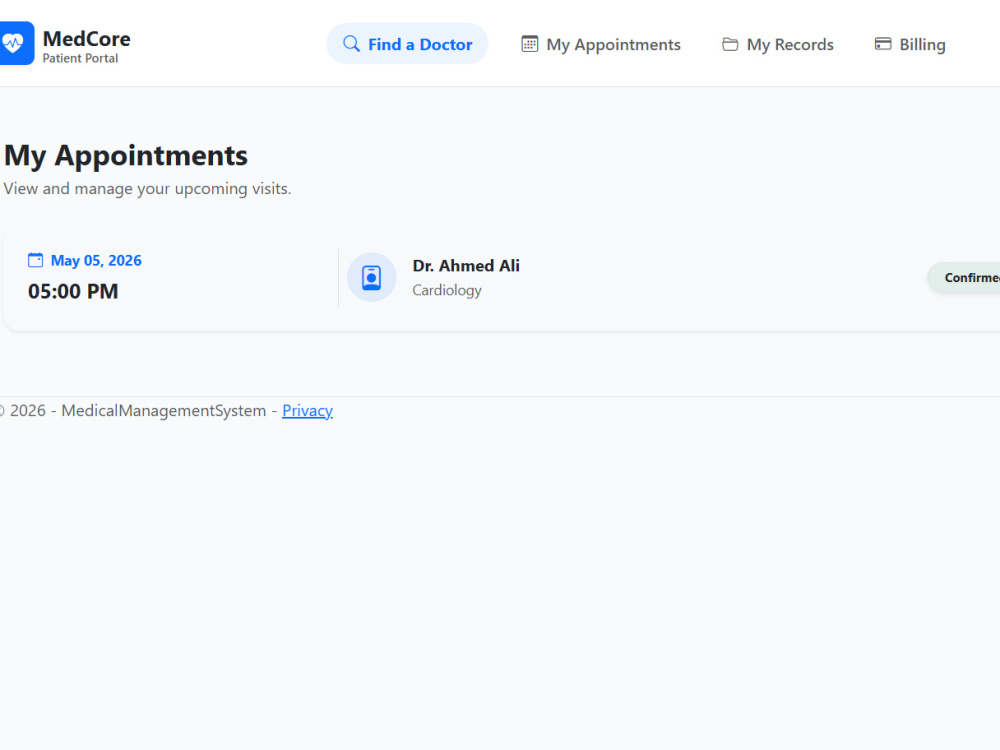Open the Privacy link in footer
This screenshot has width=1000, height=750.
pos(307,410)
